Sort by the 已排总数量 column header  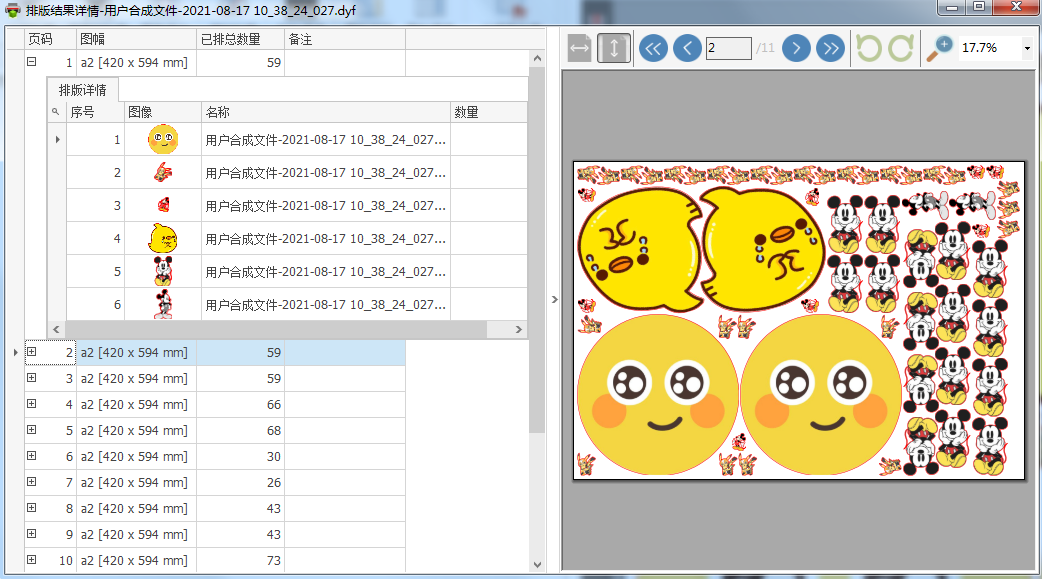(240, 39)
